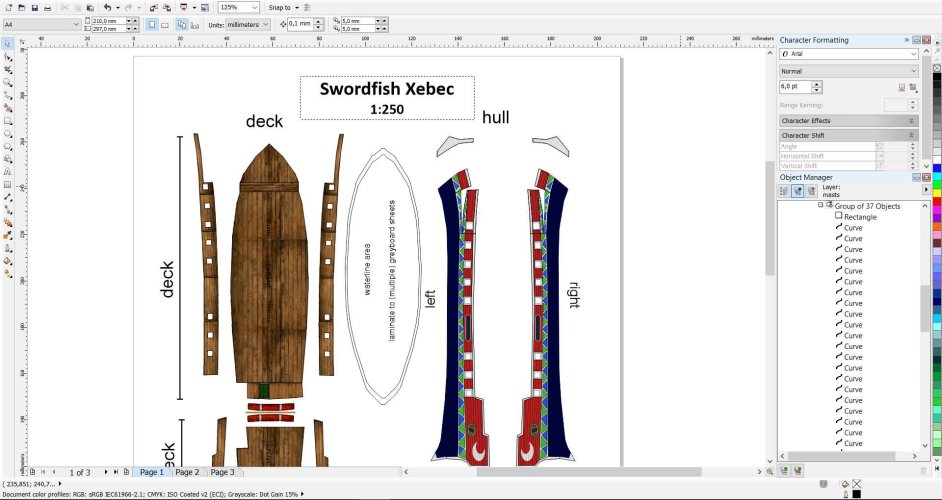Collapse the Group of 37 Objects
The width and height of the screenshot is (942, 500).
click(821, 205)
